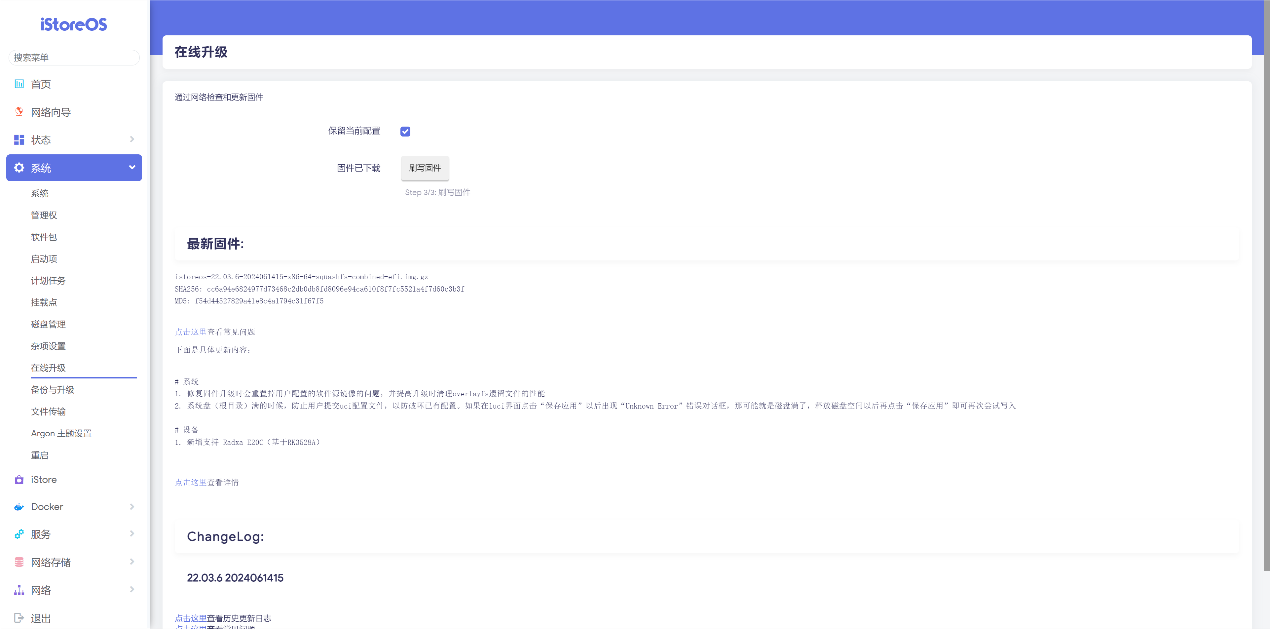Click the 网络存储 storage icon
The width and height of the screenshot is (1270, 629).
click(19, 562)
